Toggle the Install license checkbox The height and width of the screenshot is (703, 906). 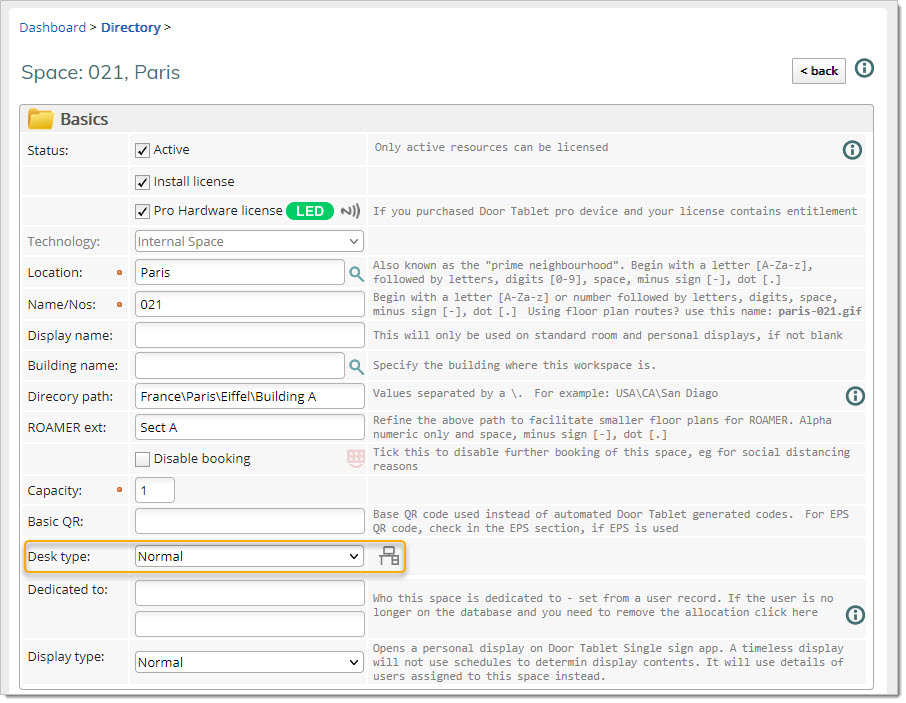(x=142, y=182)
